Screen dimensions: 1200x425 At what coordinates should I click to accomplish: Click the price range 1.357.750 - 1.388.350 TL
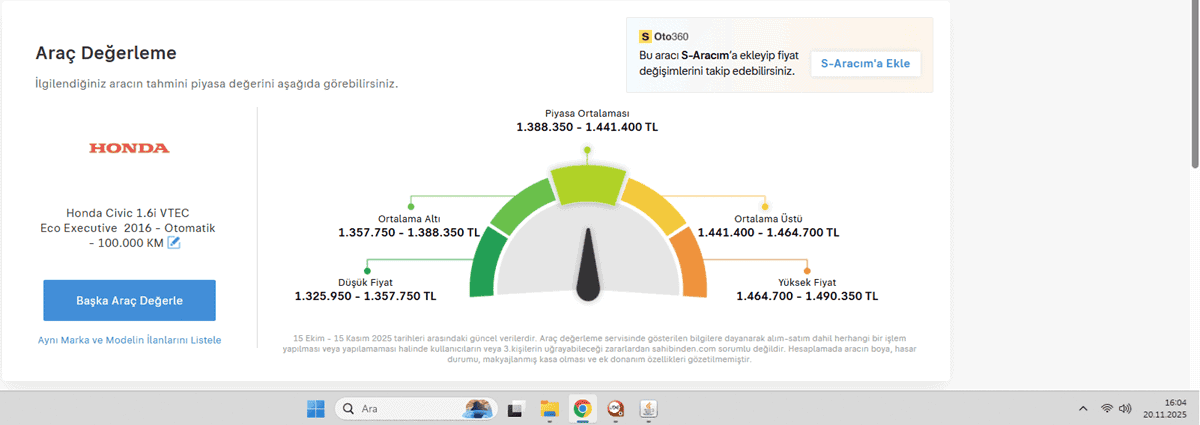409,232
